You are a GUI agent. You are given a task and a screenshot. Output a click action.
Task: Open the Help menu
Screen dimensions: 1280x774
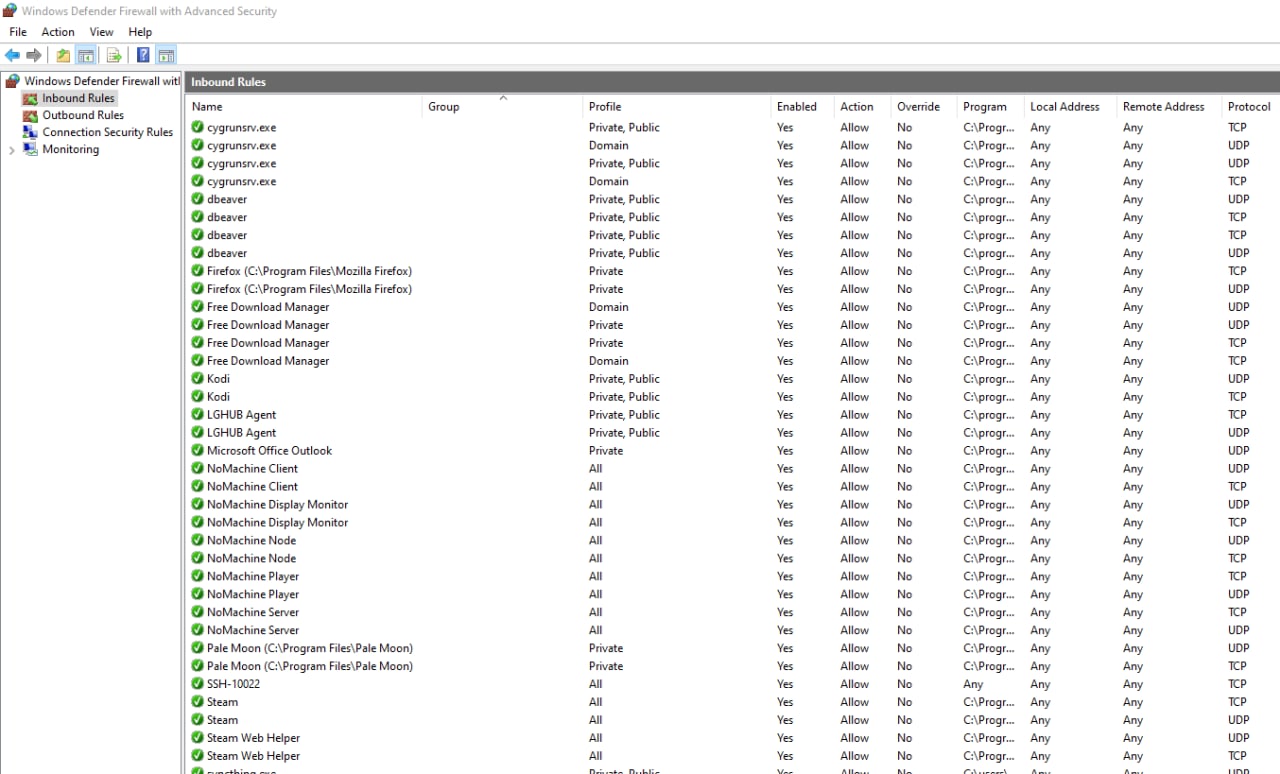(x=140, y=32)
